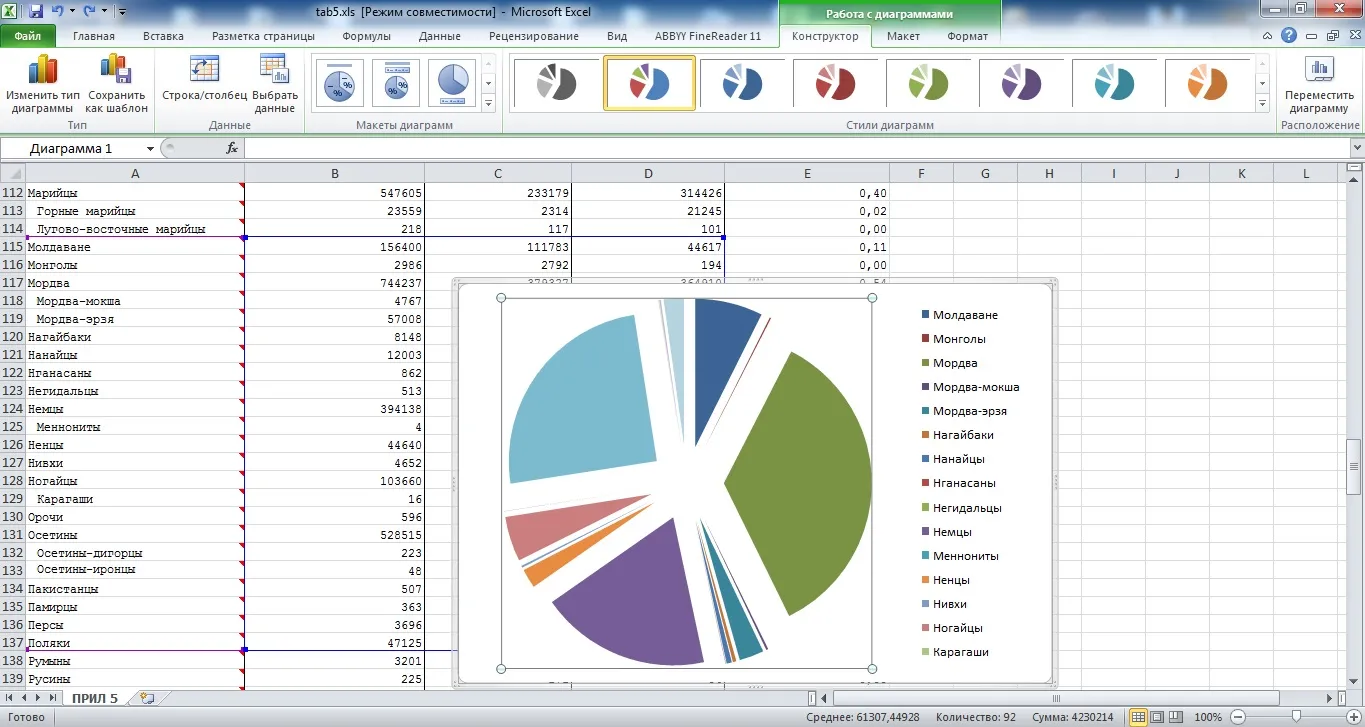
Task: Choose the green pie chart style thumbnail
Action: click(928, 83)
